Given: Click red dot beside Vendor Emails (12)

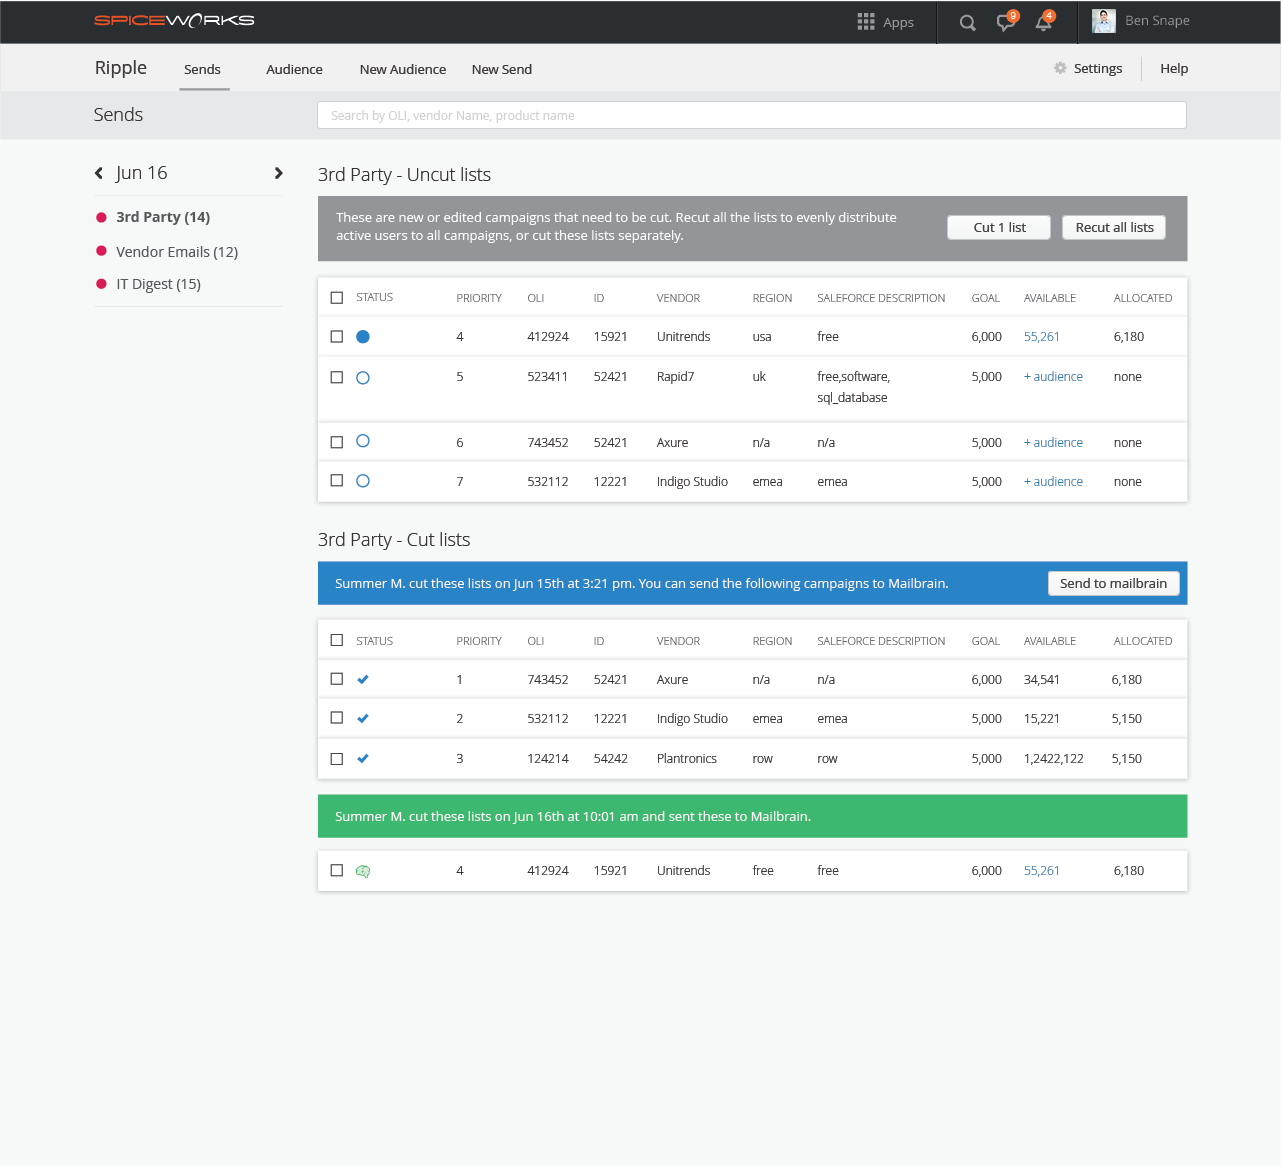Looking at the screenshot, I should pyautogui.click(x=101, y=251).
